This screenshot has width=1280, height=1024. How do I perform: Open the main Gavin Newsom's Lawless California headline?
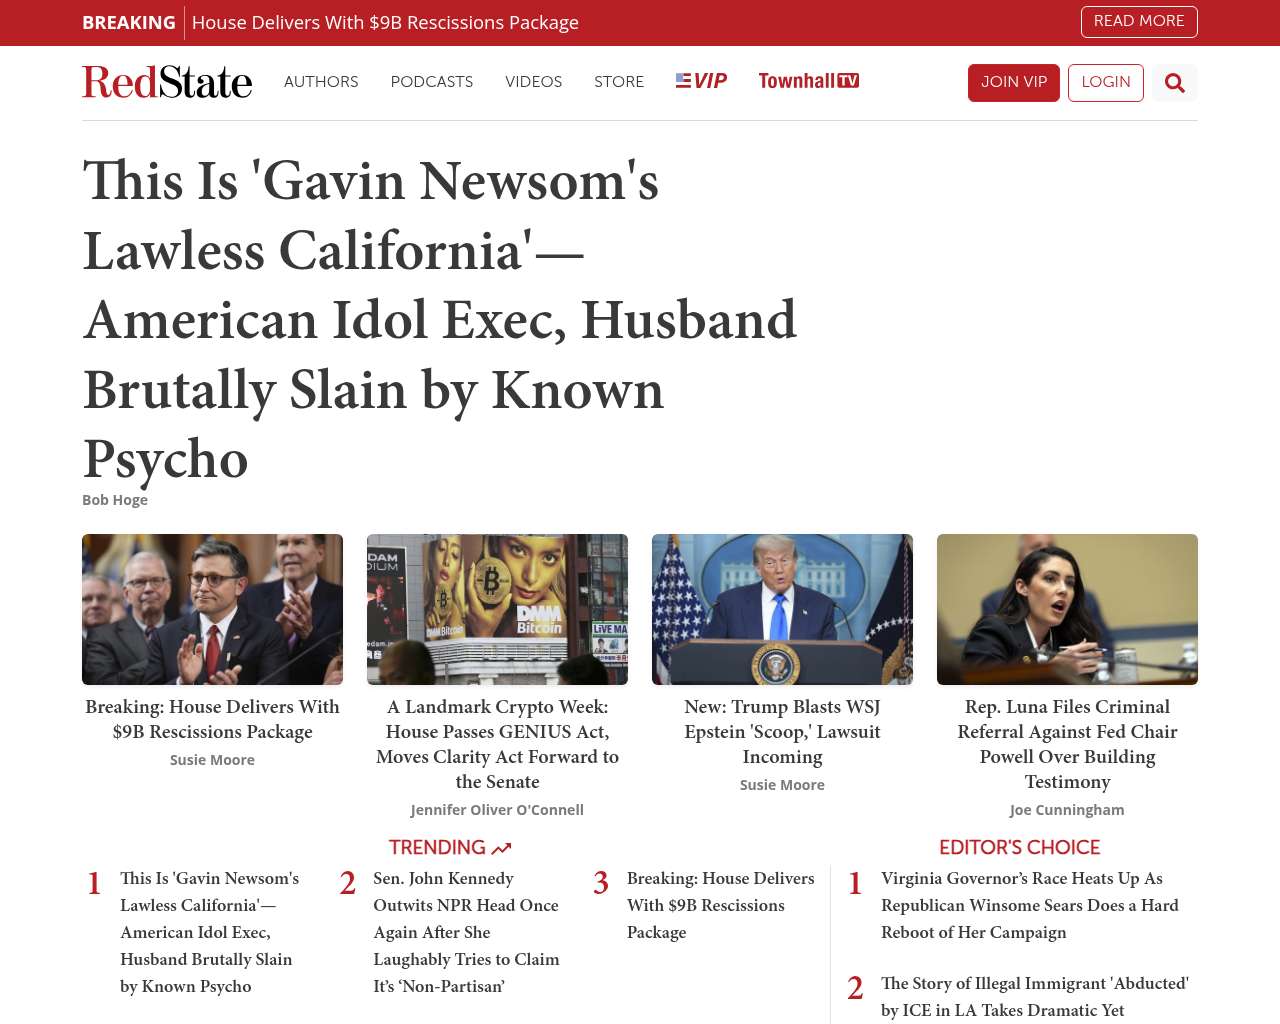coord(440,320)
